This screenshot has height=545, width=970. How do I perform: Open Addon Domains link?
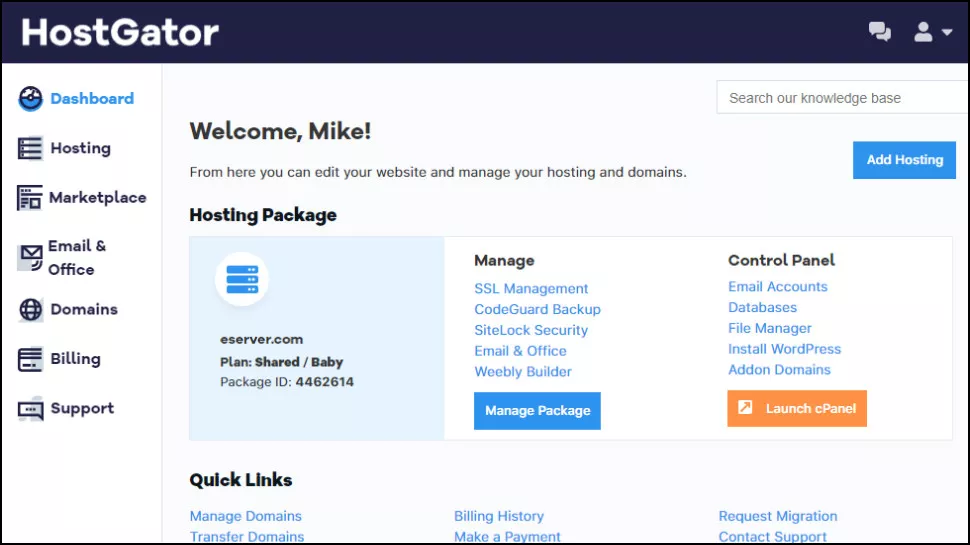tap(779, 370)
